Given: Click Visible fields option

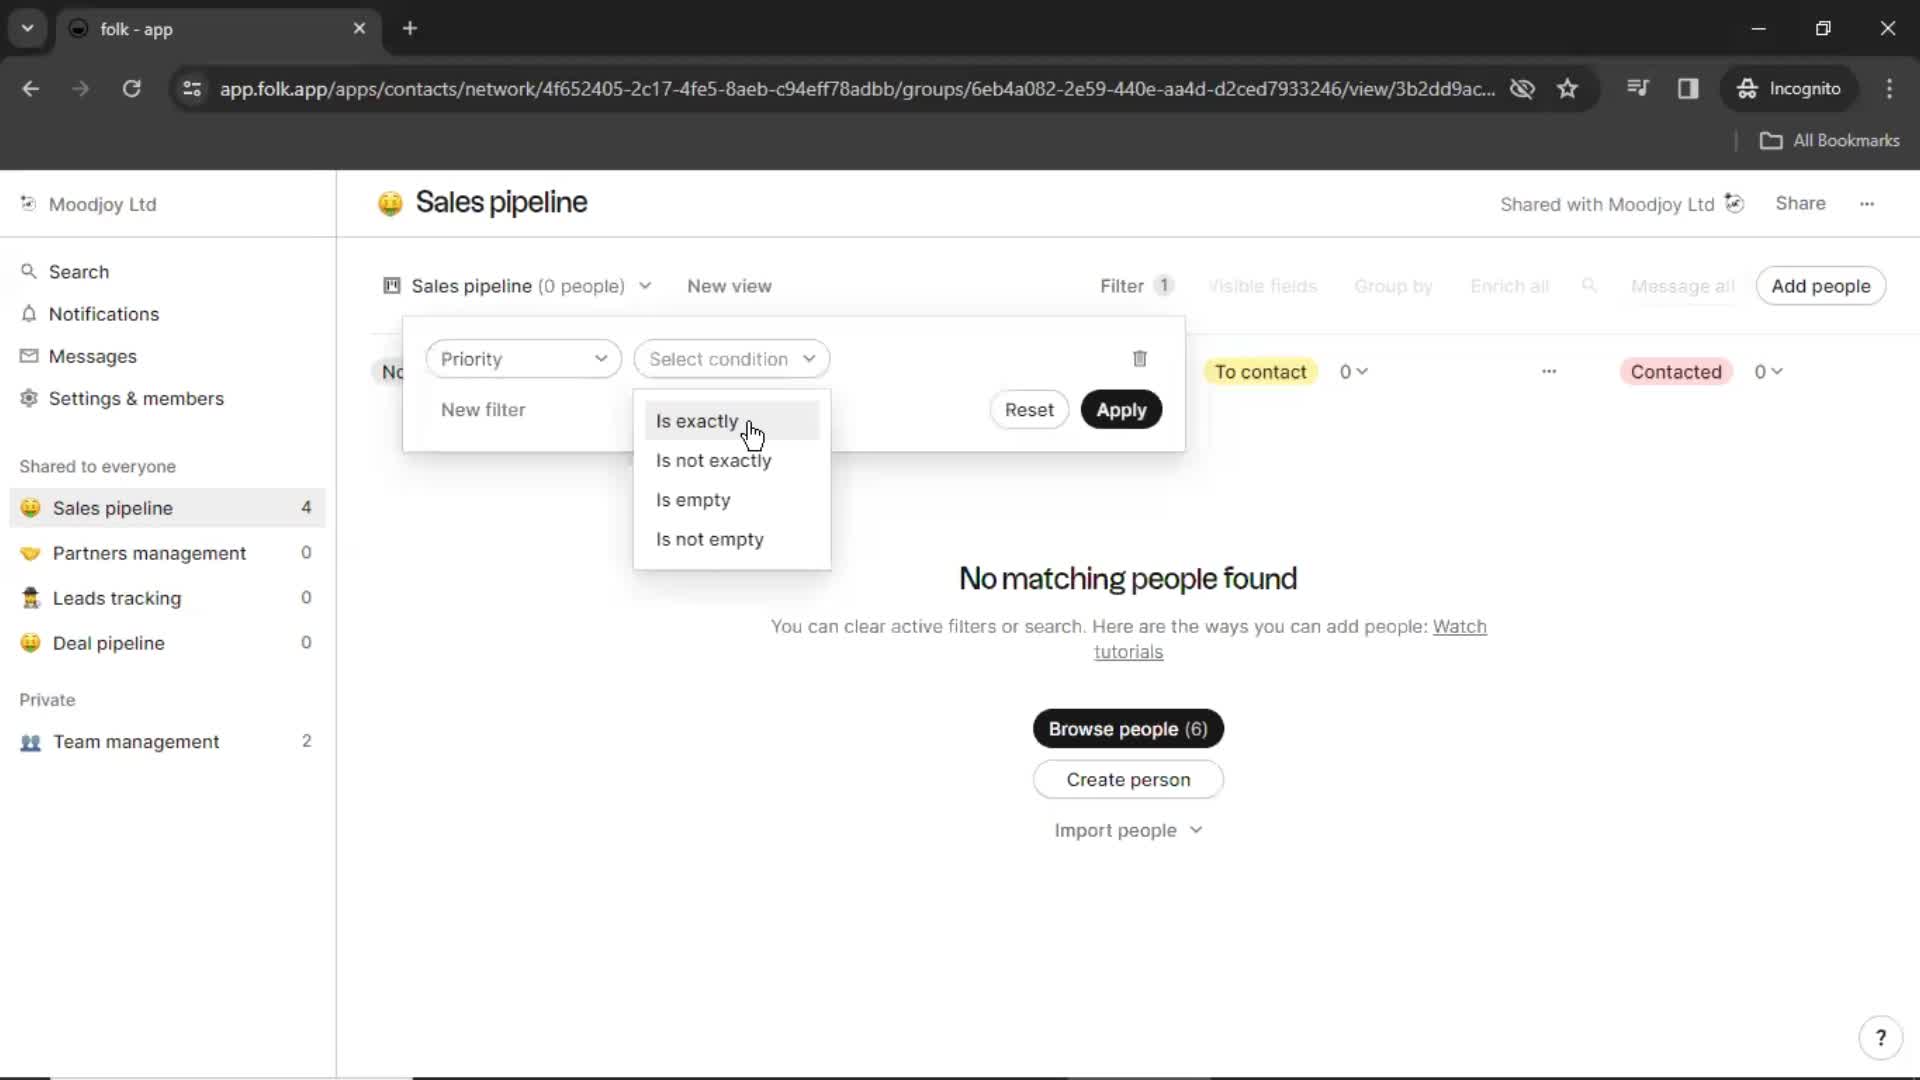Looking at the screenshot, I should pyautogui.click(x=1262, y=286).
